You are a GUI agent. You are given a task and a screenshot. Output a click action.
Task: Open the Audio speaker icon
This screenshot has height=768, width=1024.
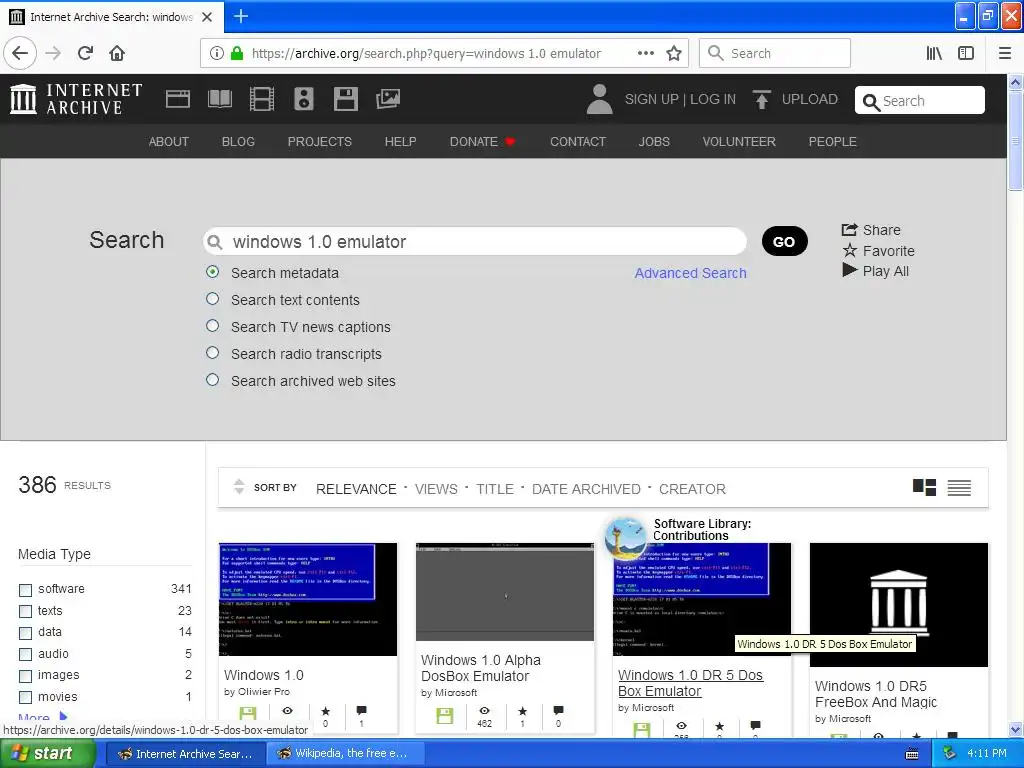point(304,99)
